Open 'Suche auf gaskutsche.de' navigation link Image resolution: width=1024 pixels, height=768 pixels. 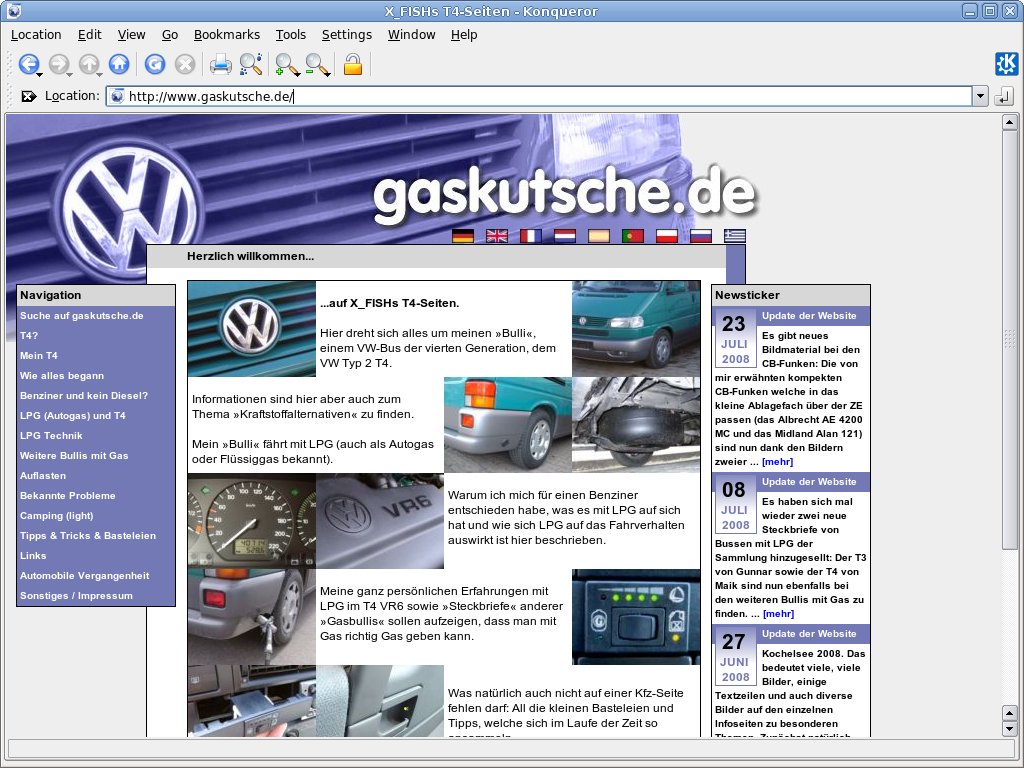tap(82, 315)
